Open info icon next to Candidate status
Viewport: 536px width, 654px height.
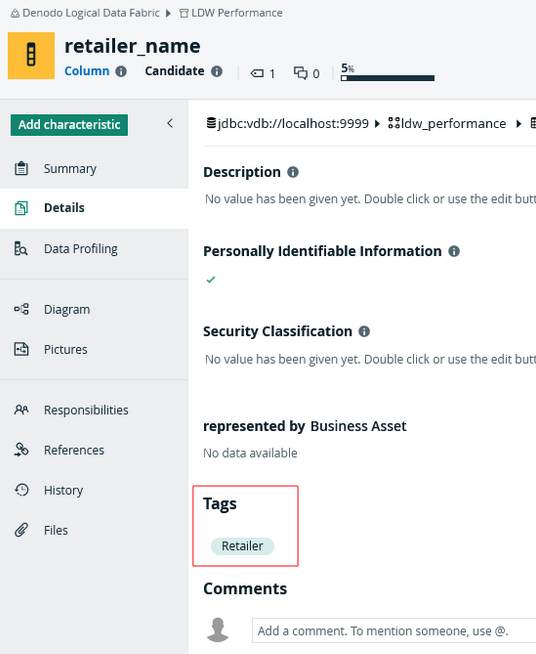(216, 71)
